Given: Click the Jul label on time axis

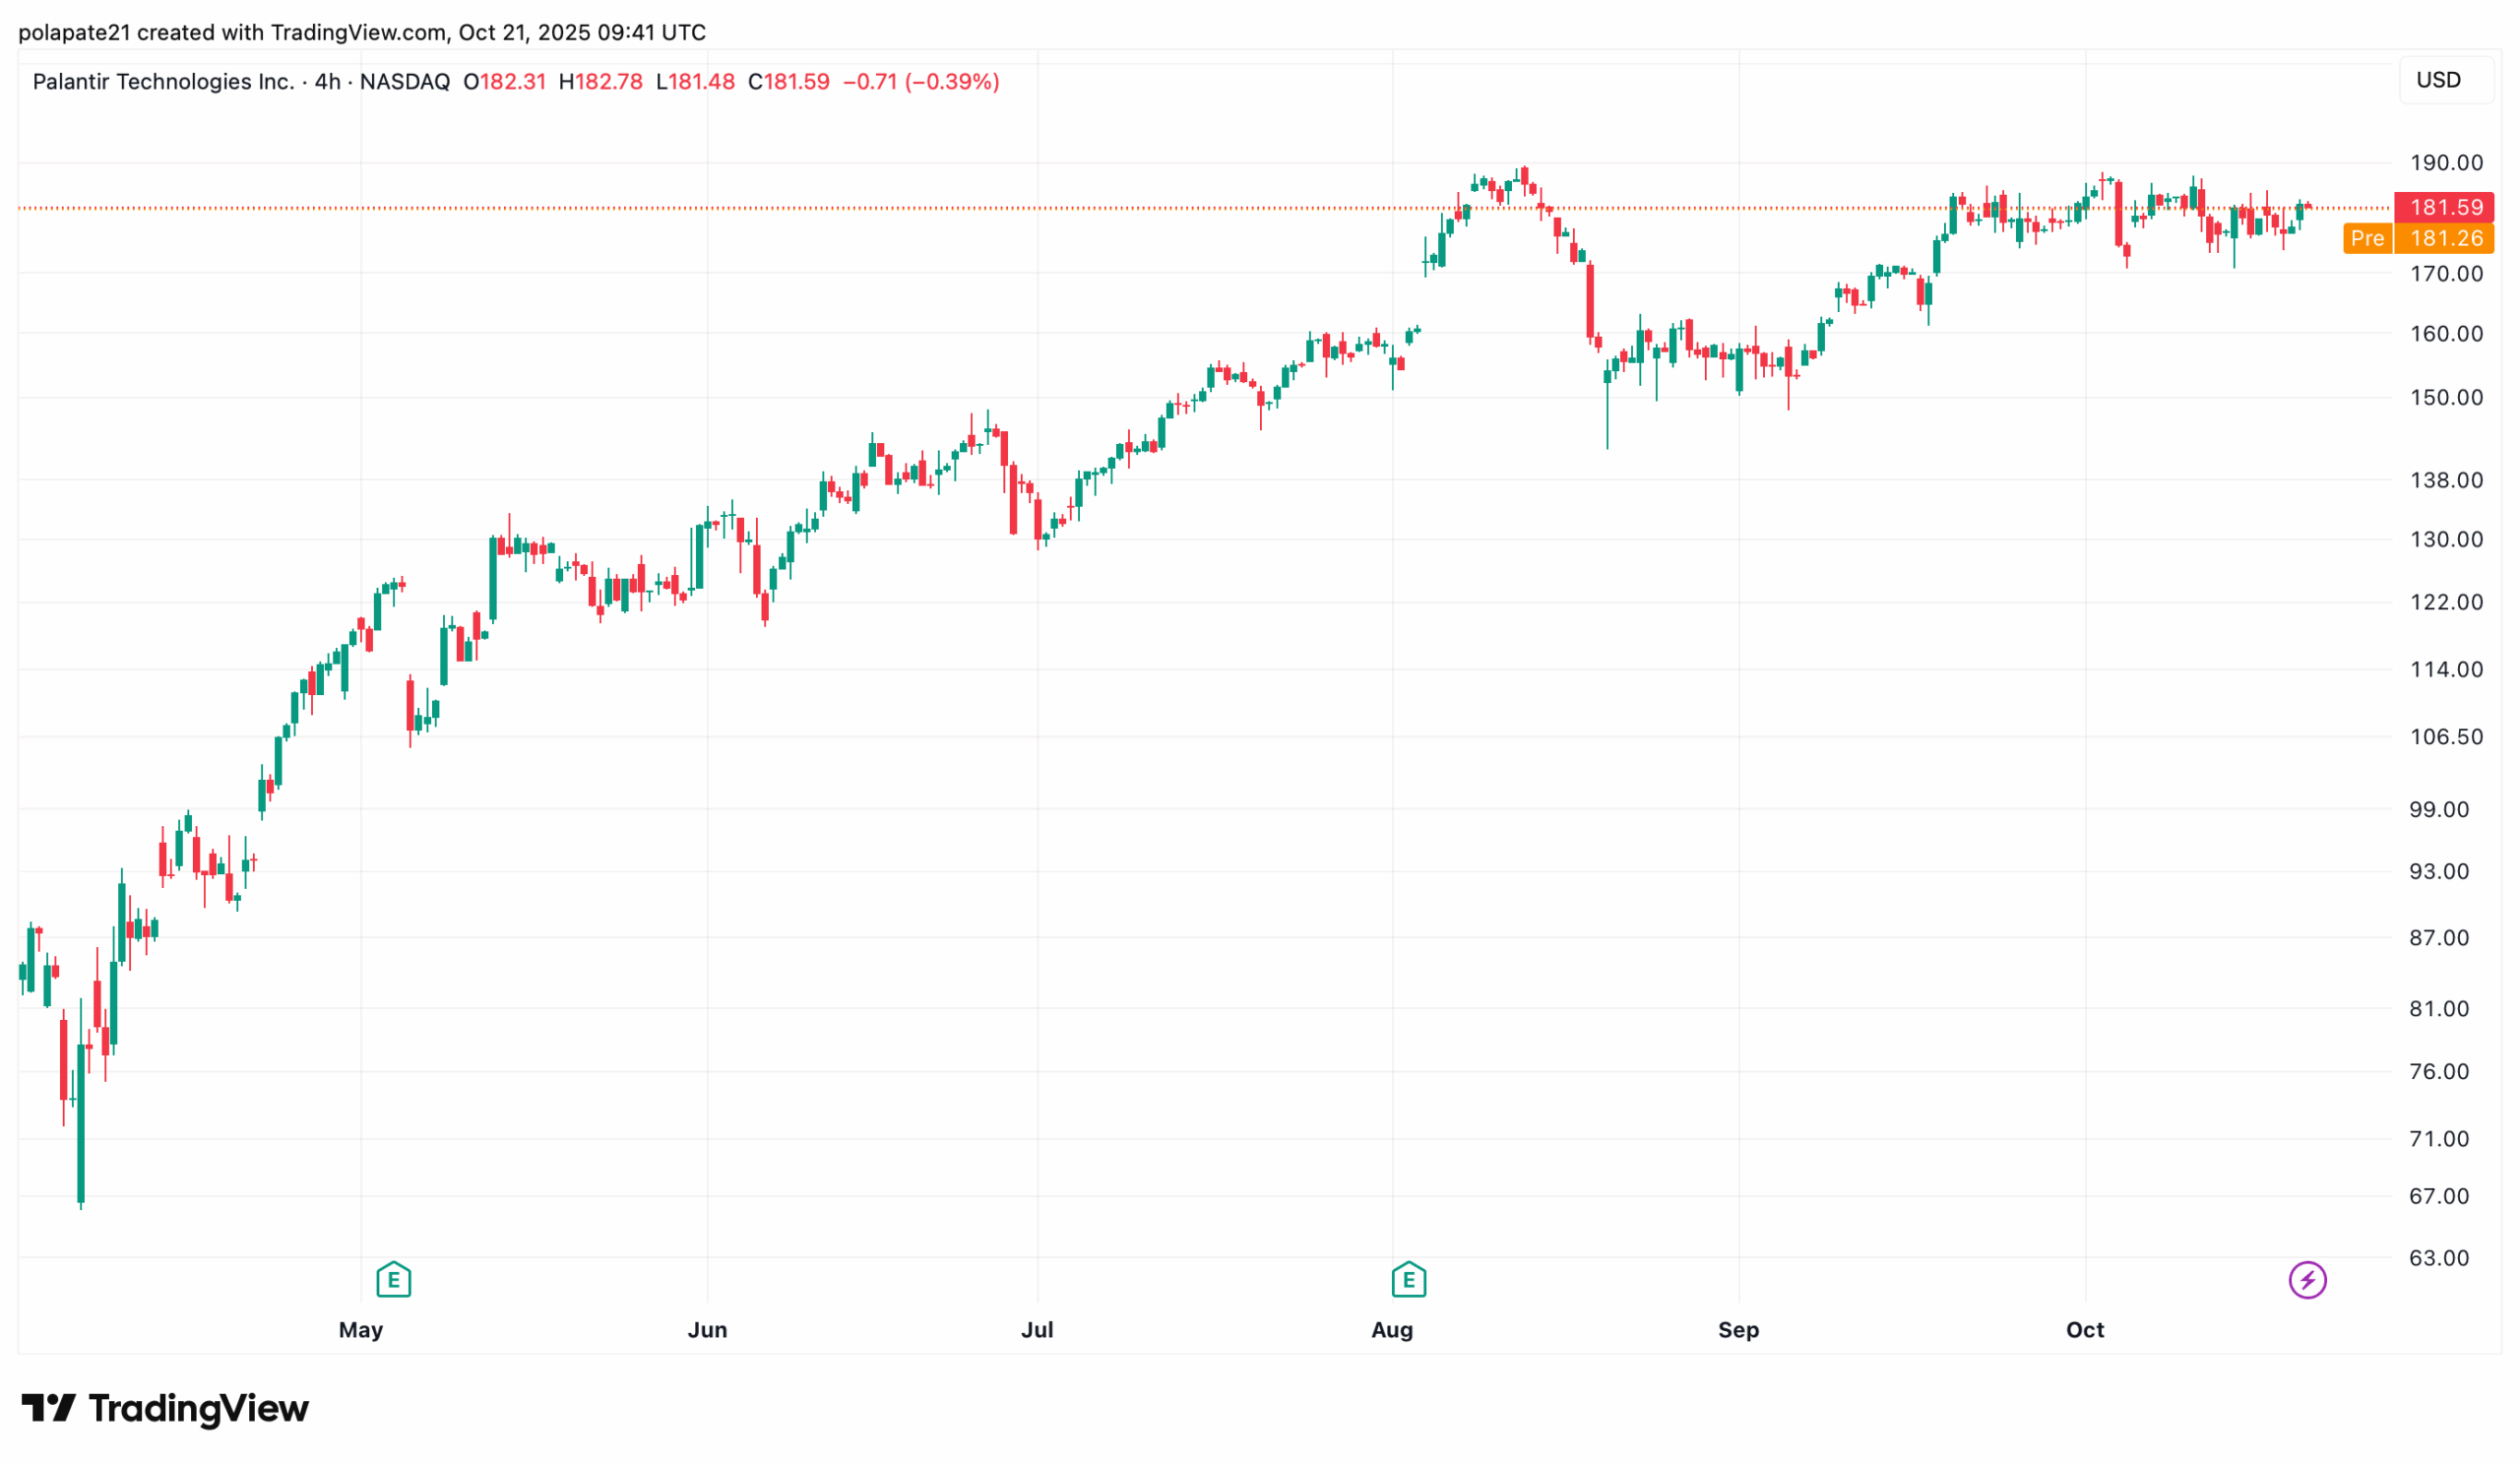Looking at the screenshot, I should [1037, 1330].
